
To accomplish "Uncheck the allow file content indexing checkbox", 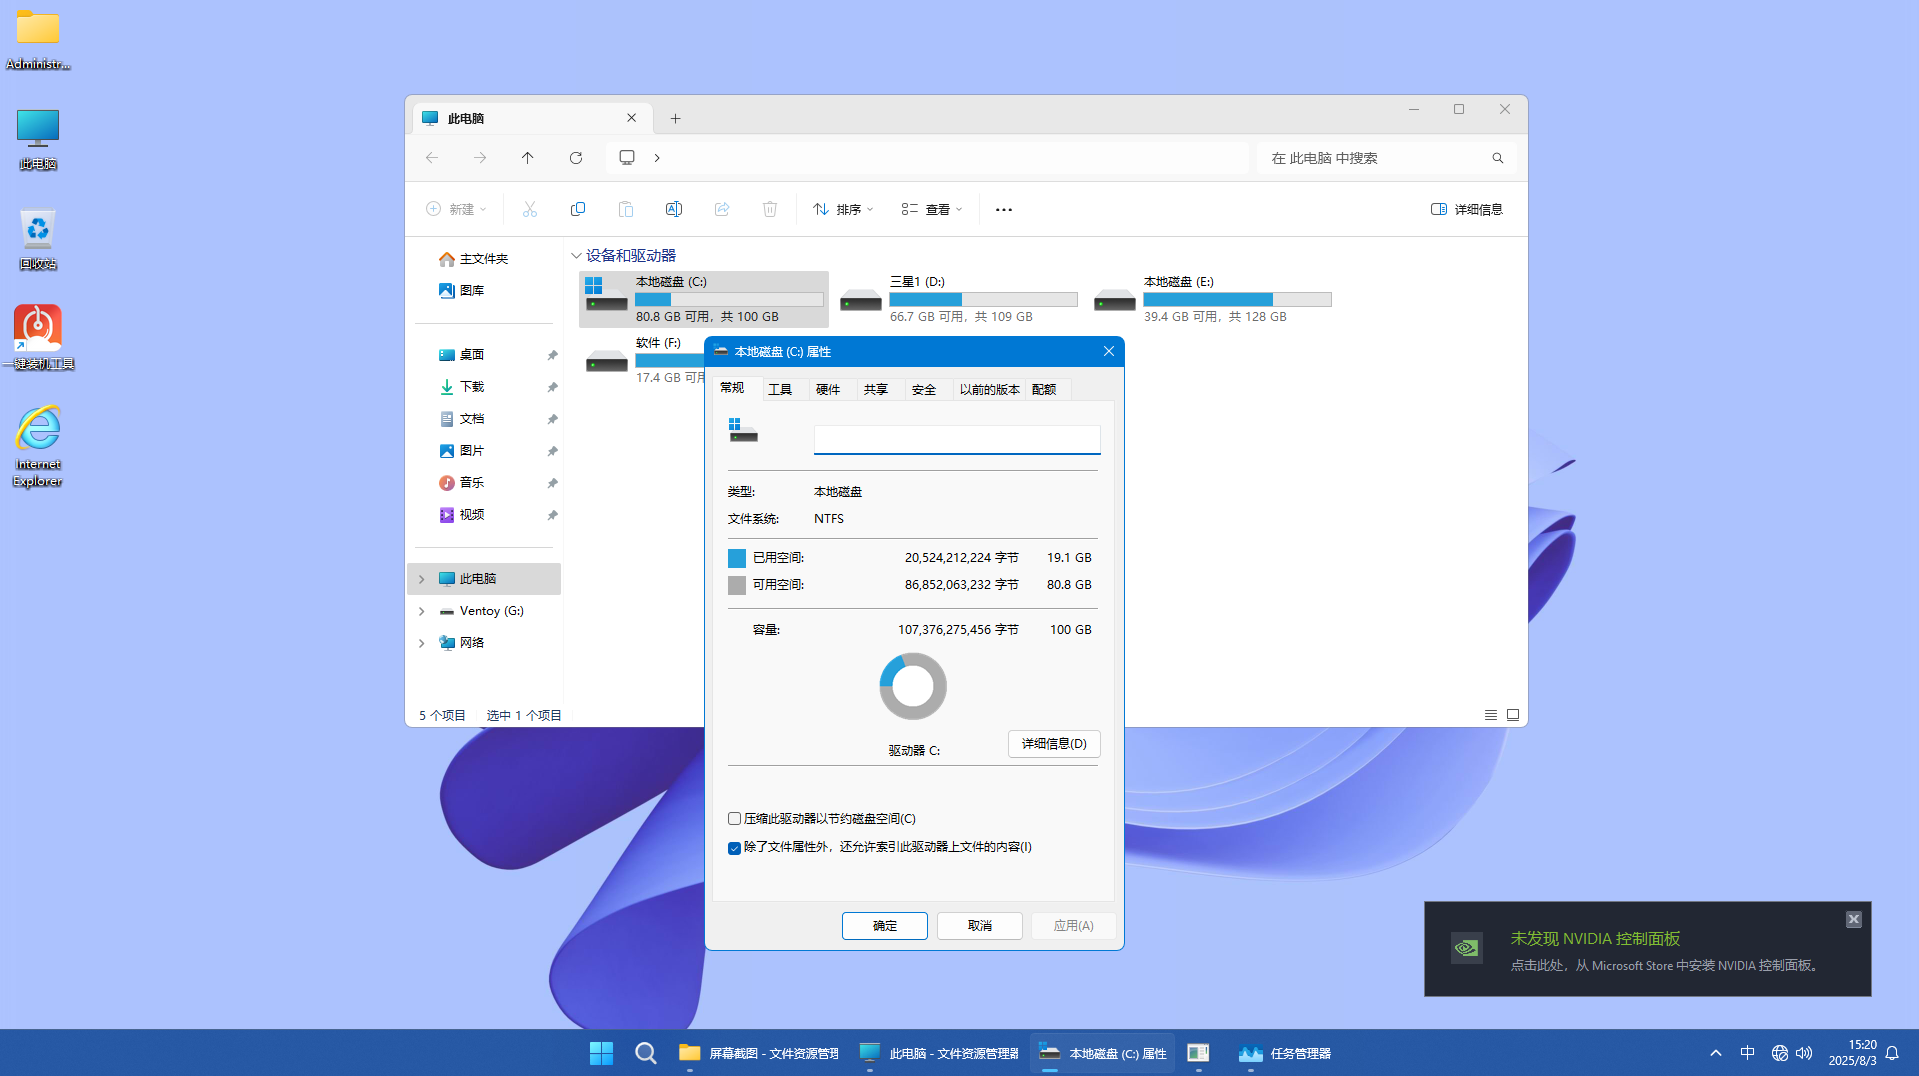I will point(735,848).
